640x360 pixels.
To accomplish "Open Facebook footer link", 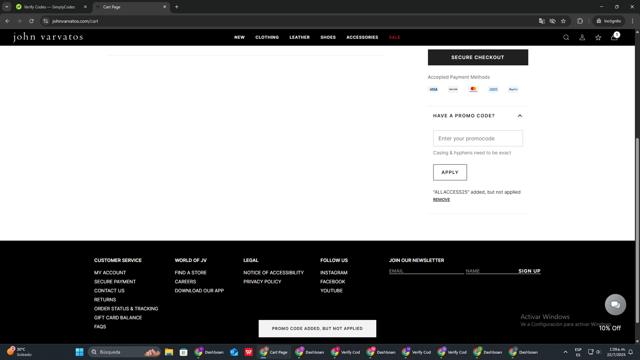I will click(x=332, y=282).
